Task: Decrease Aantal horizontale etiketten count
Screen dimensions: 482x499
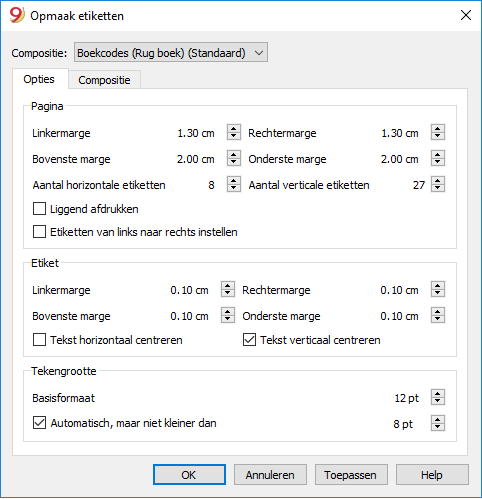Action: tap(234, 188)
